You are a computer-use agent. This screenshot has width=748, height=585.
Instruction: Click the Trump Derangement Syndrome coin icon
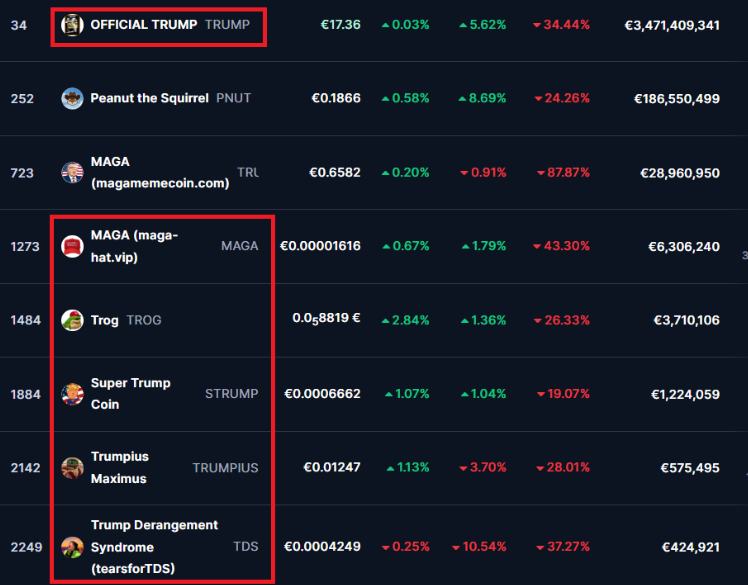tap(72, 547)
